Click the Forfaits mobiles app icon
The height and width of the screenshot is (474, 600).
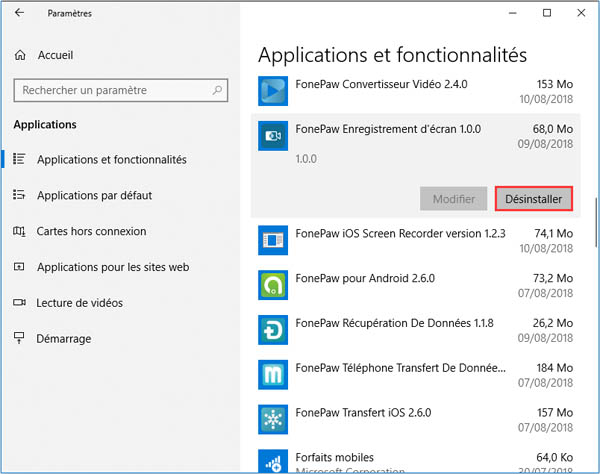point(273,461)
